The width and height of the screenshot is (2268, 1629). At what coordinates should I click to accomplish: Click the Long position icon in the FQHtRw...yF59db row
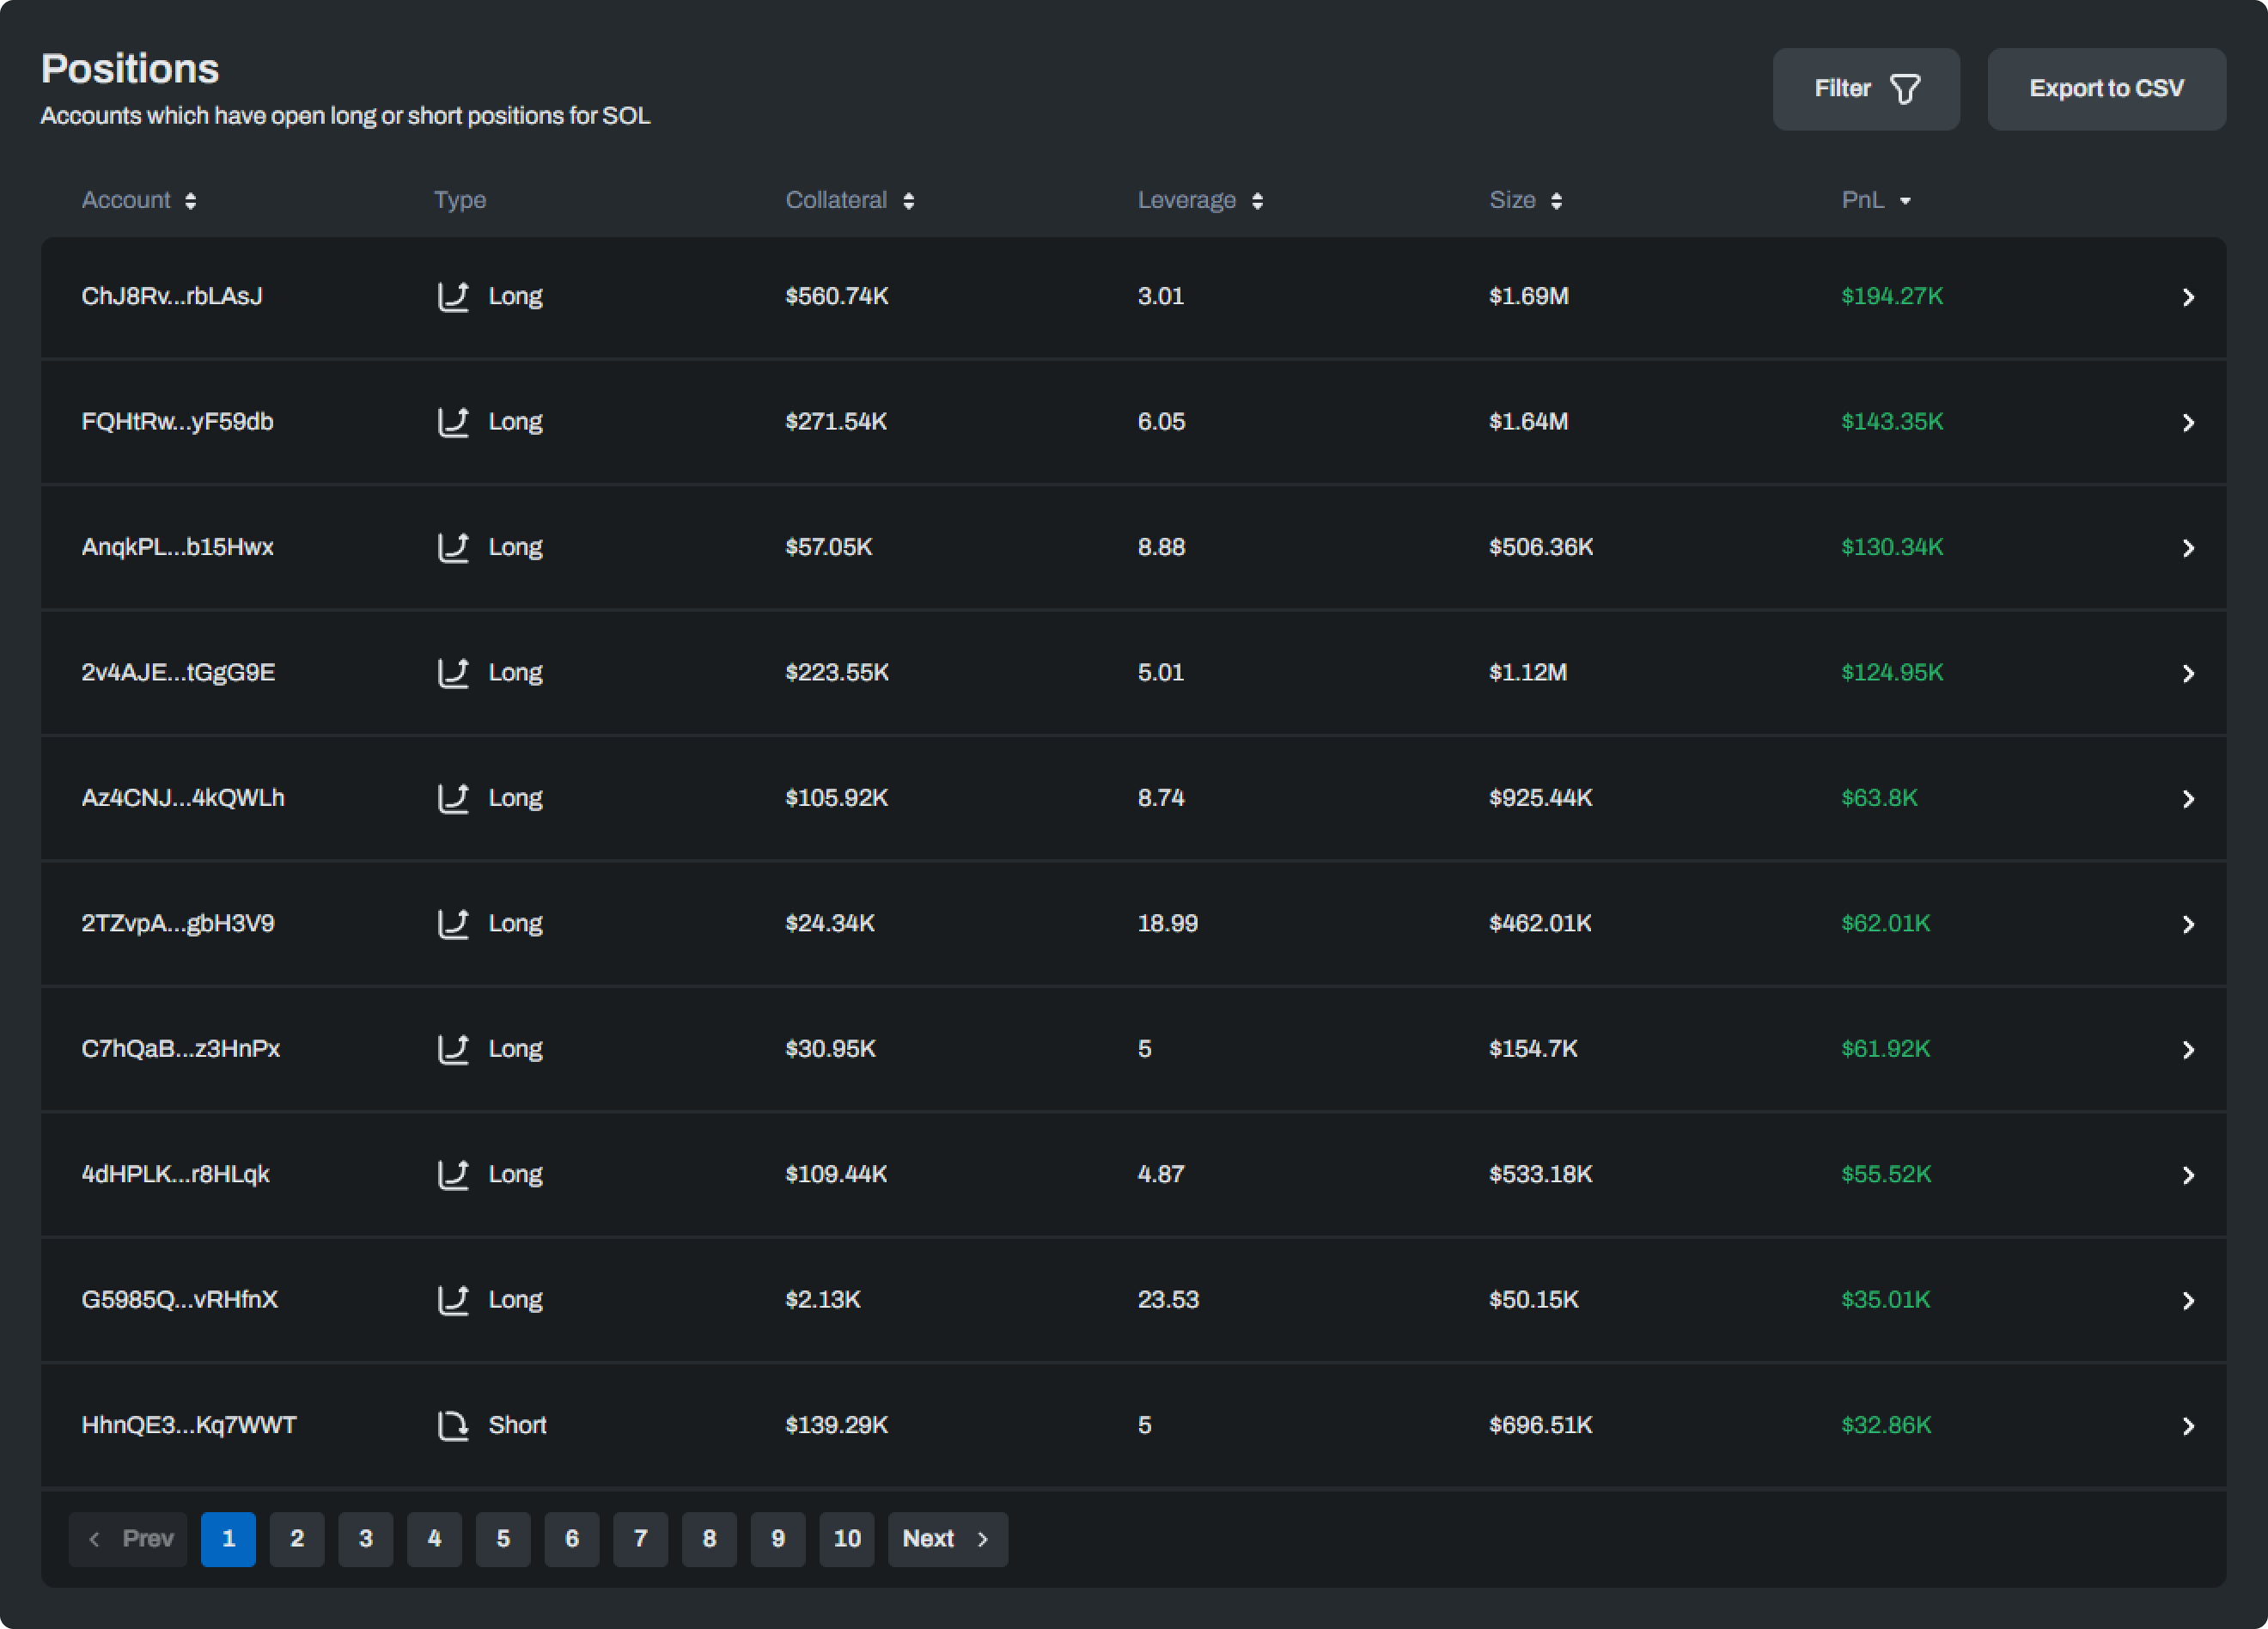(x=453, y=422)
